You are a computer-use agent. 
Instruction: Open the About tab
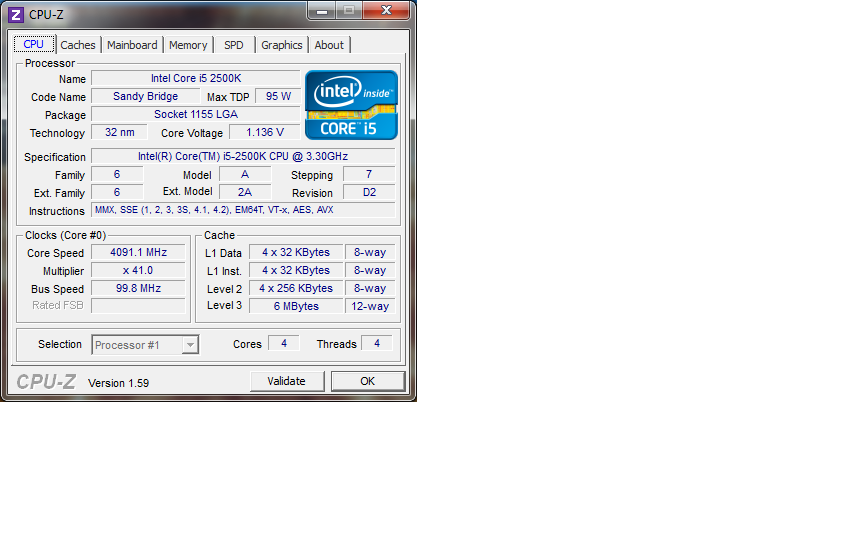329,45
